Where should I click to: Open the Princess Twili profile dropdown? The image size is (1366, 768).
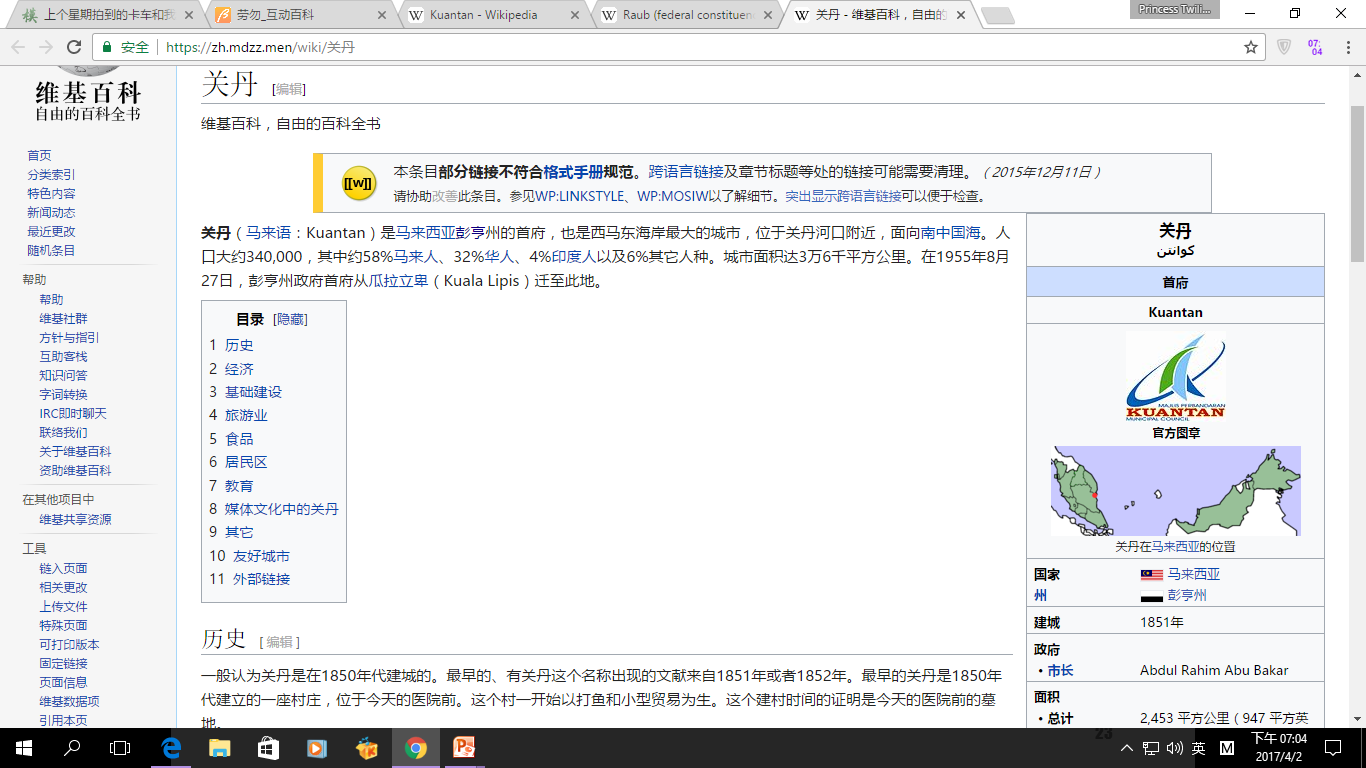click(x=1178, y=10)
